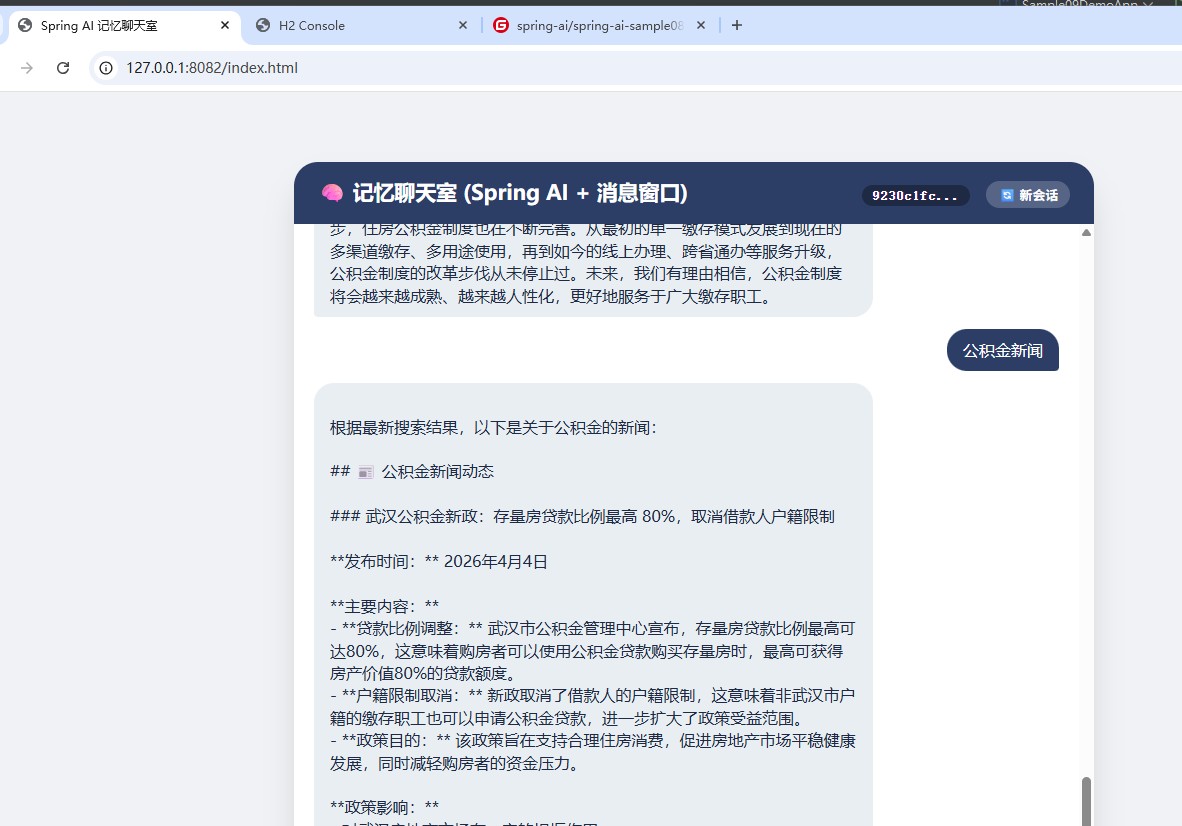Close the Spring AI 记忆聊天室 tab

click(224, 25)
